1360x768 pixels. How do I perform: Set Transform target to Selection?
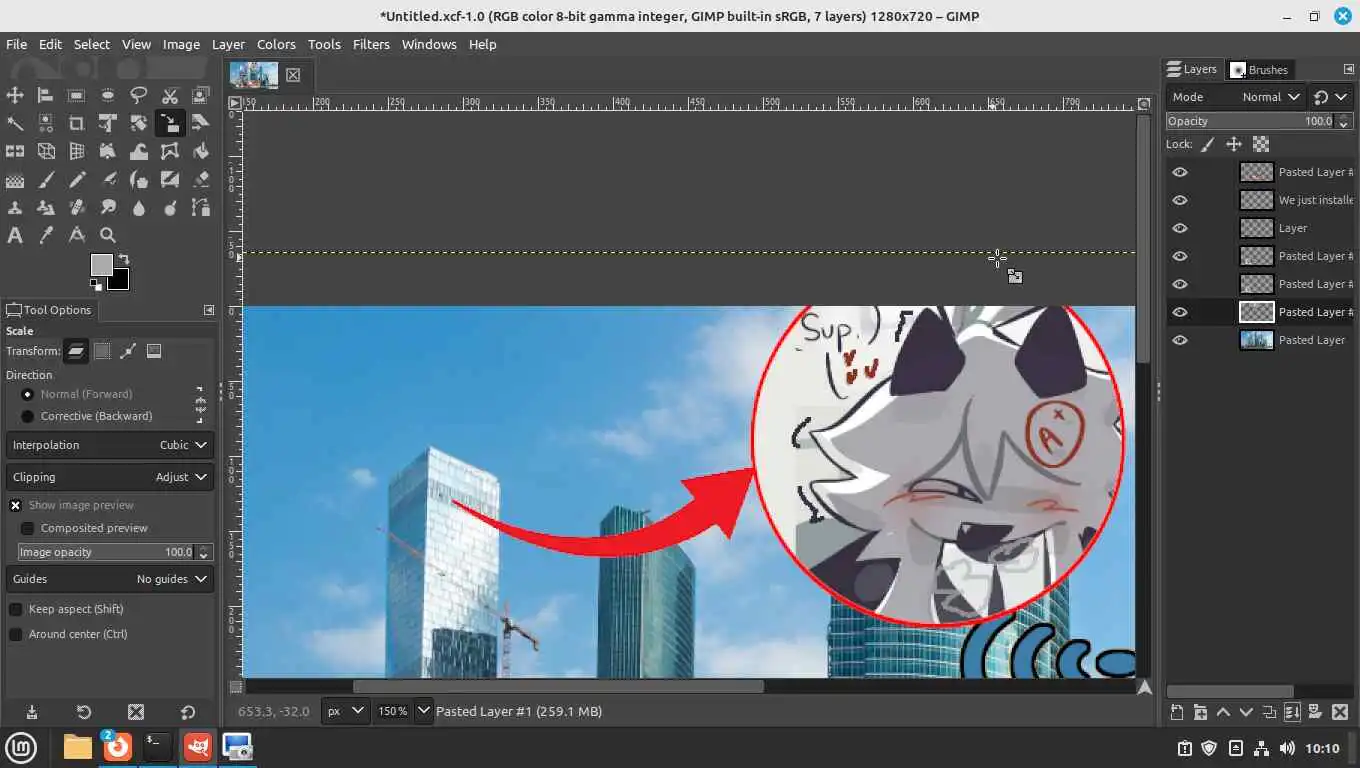(102, 351)
